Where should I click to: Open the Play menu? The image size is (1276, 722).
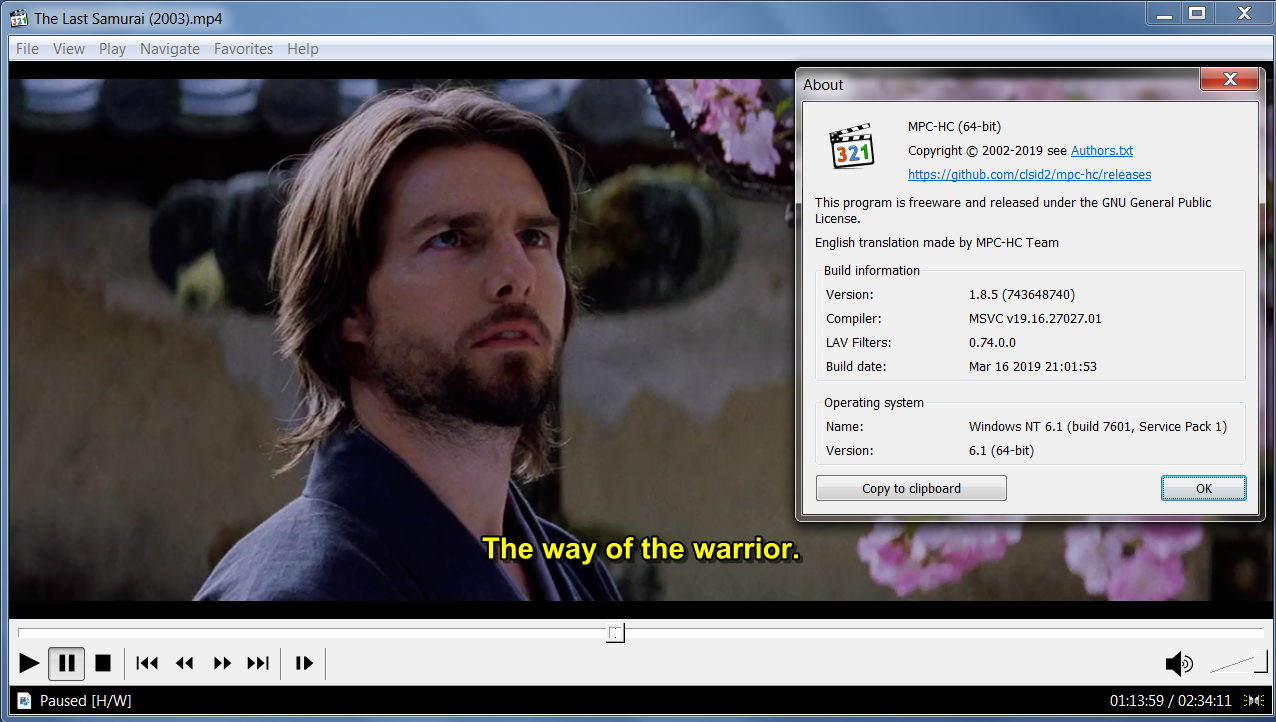pos(112,49)
